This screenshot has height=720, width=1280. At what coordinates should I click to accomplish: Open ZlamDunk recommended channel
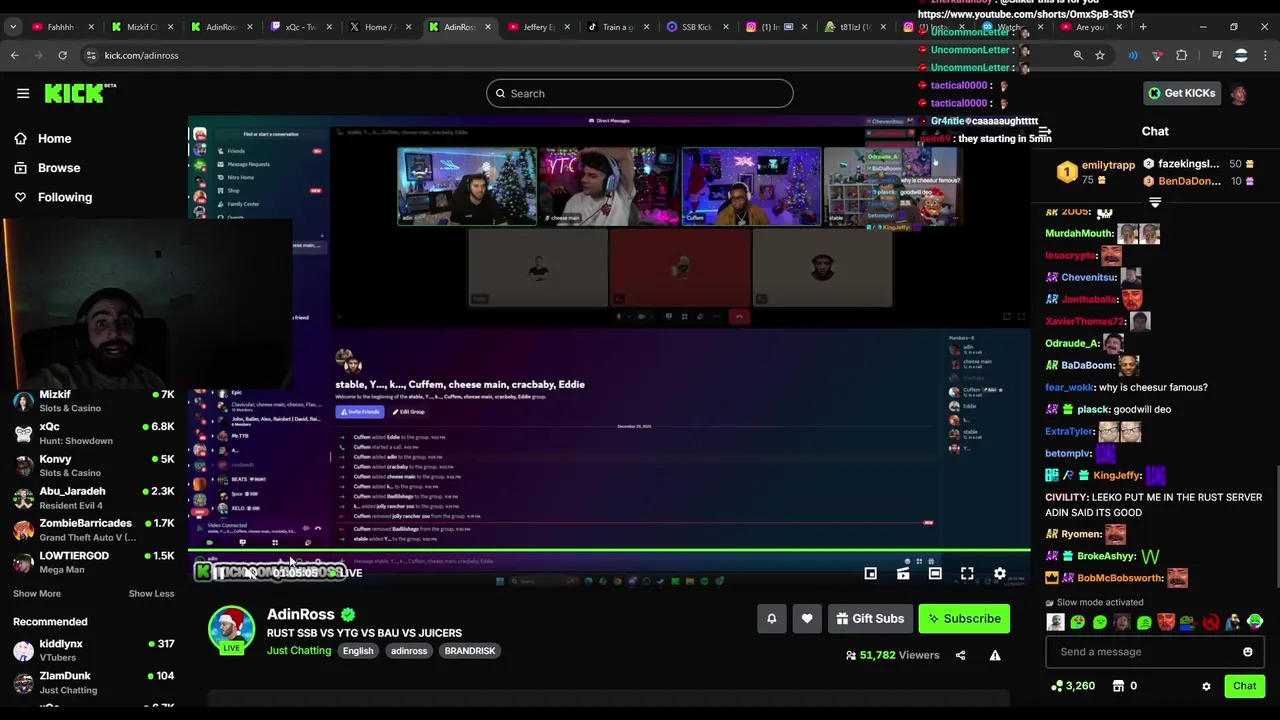(94, 682)
